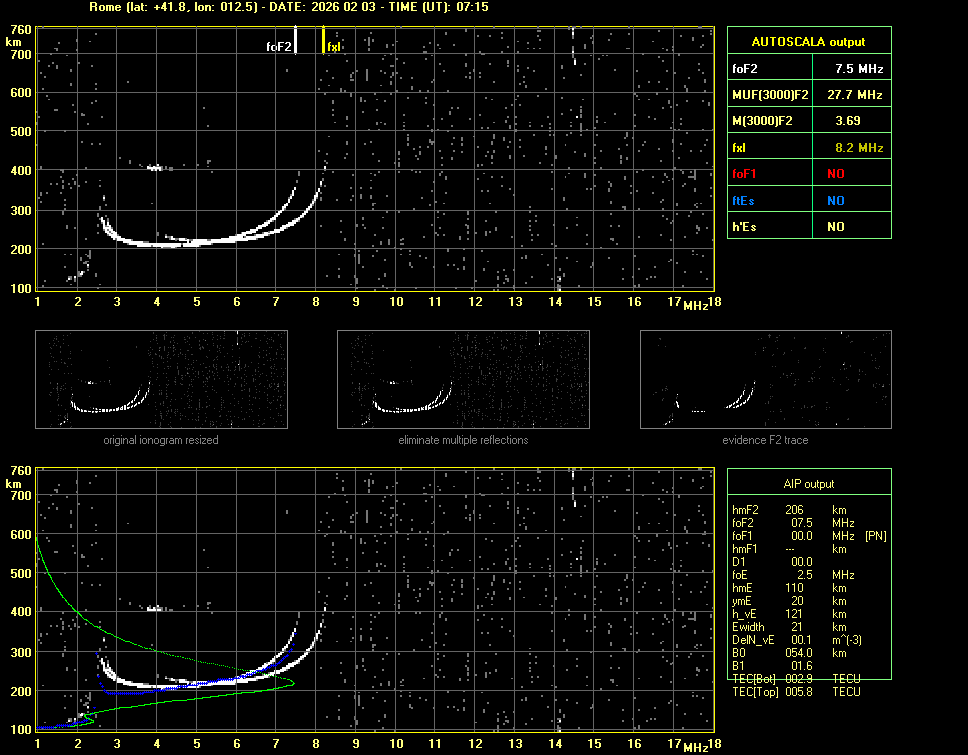
Task: Click the AUTOSCALA output header
Action: click(808, 42)
